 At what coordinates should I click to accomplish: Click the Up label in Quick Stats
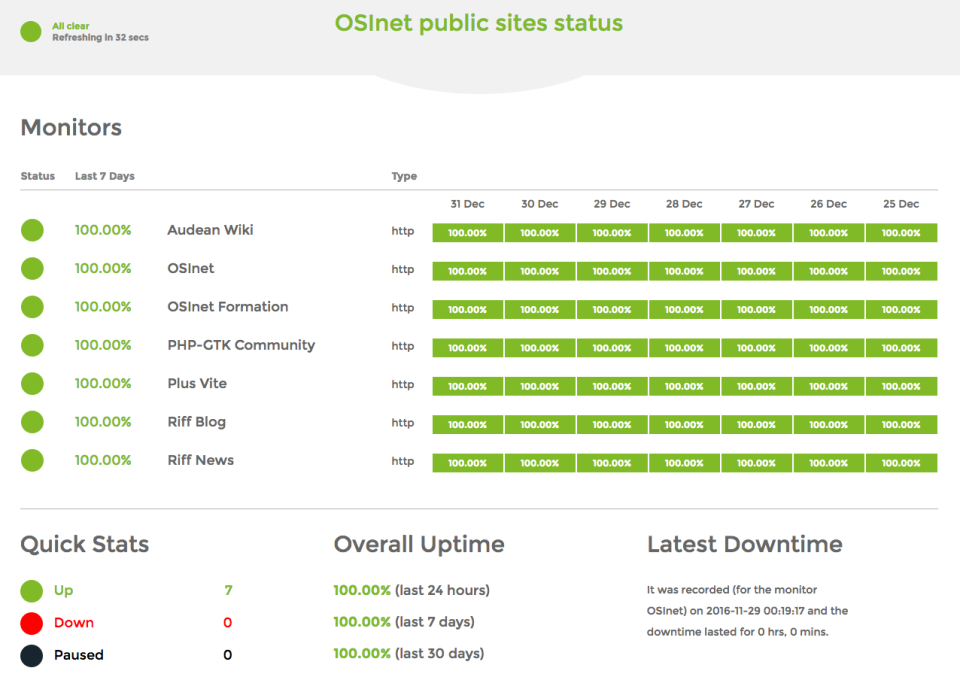[x=64, y=591]
